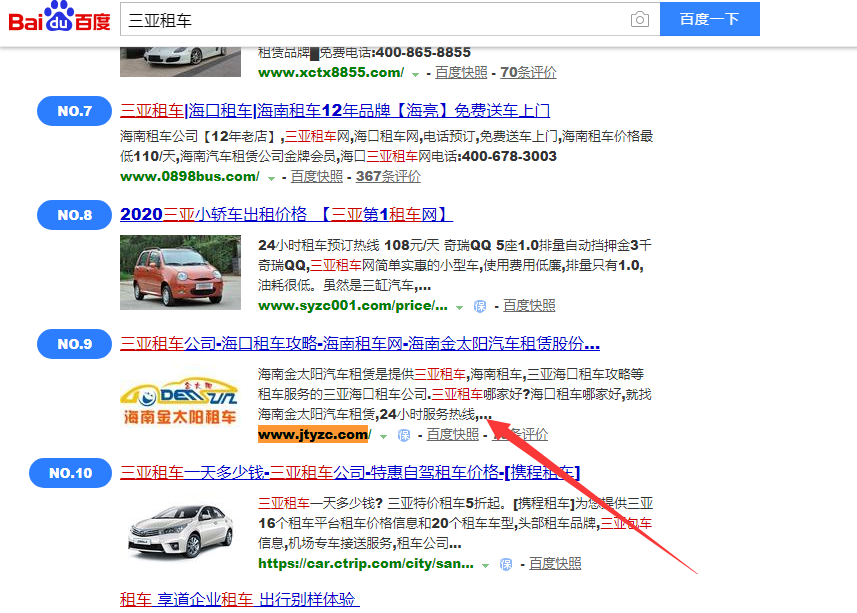Image resolution: width=857 pixels, height=613 pixels.
Task: Expand the dropdown arrow after www.syzc001.com/price
Action: pos(460,307)
